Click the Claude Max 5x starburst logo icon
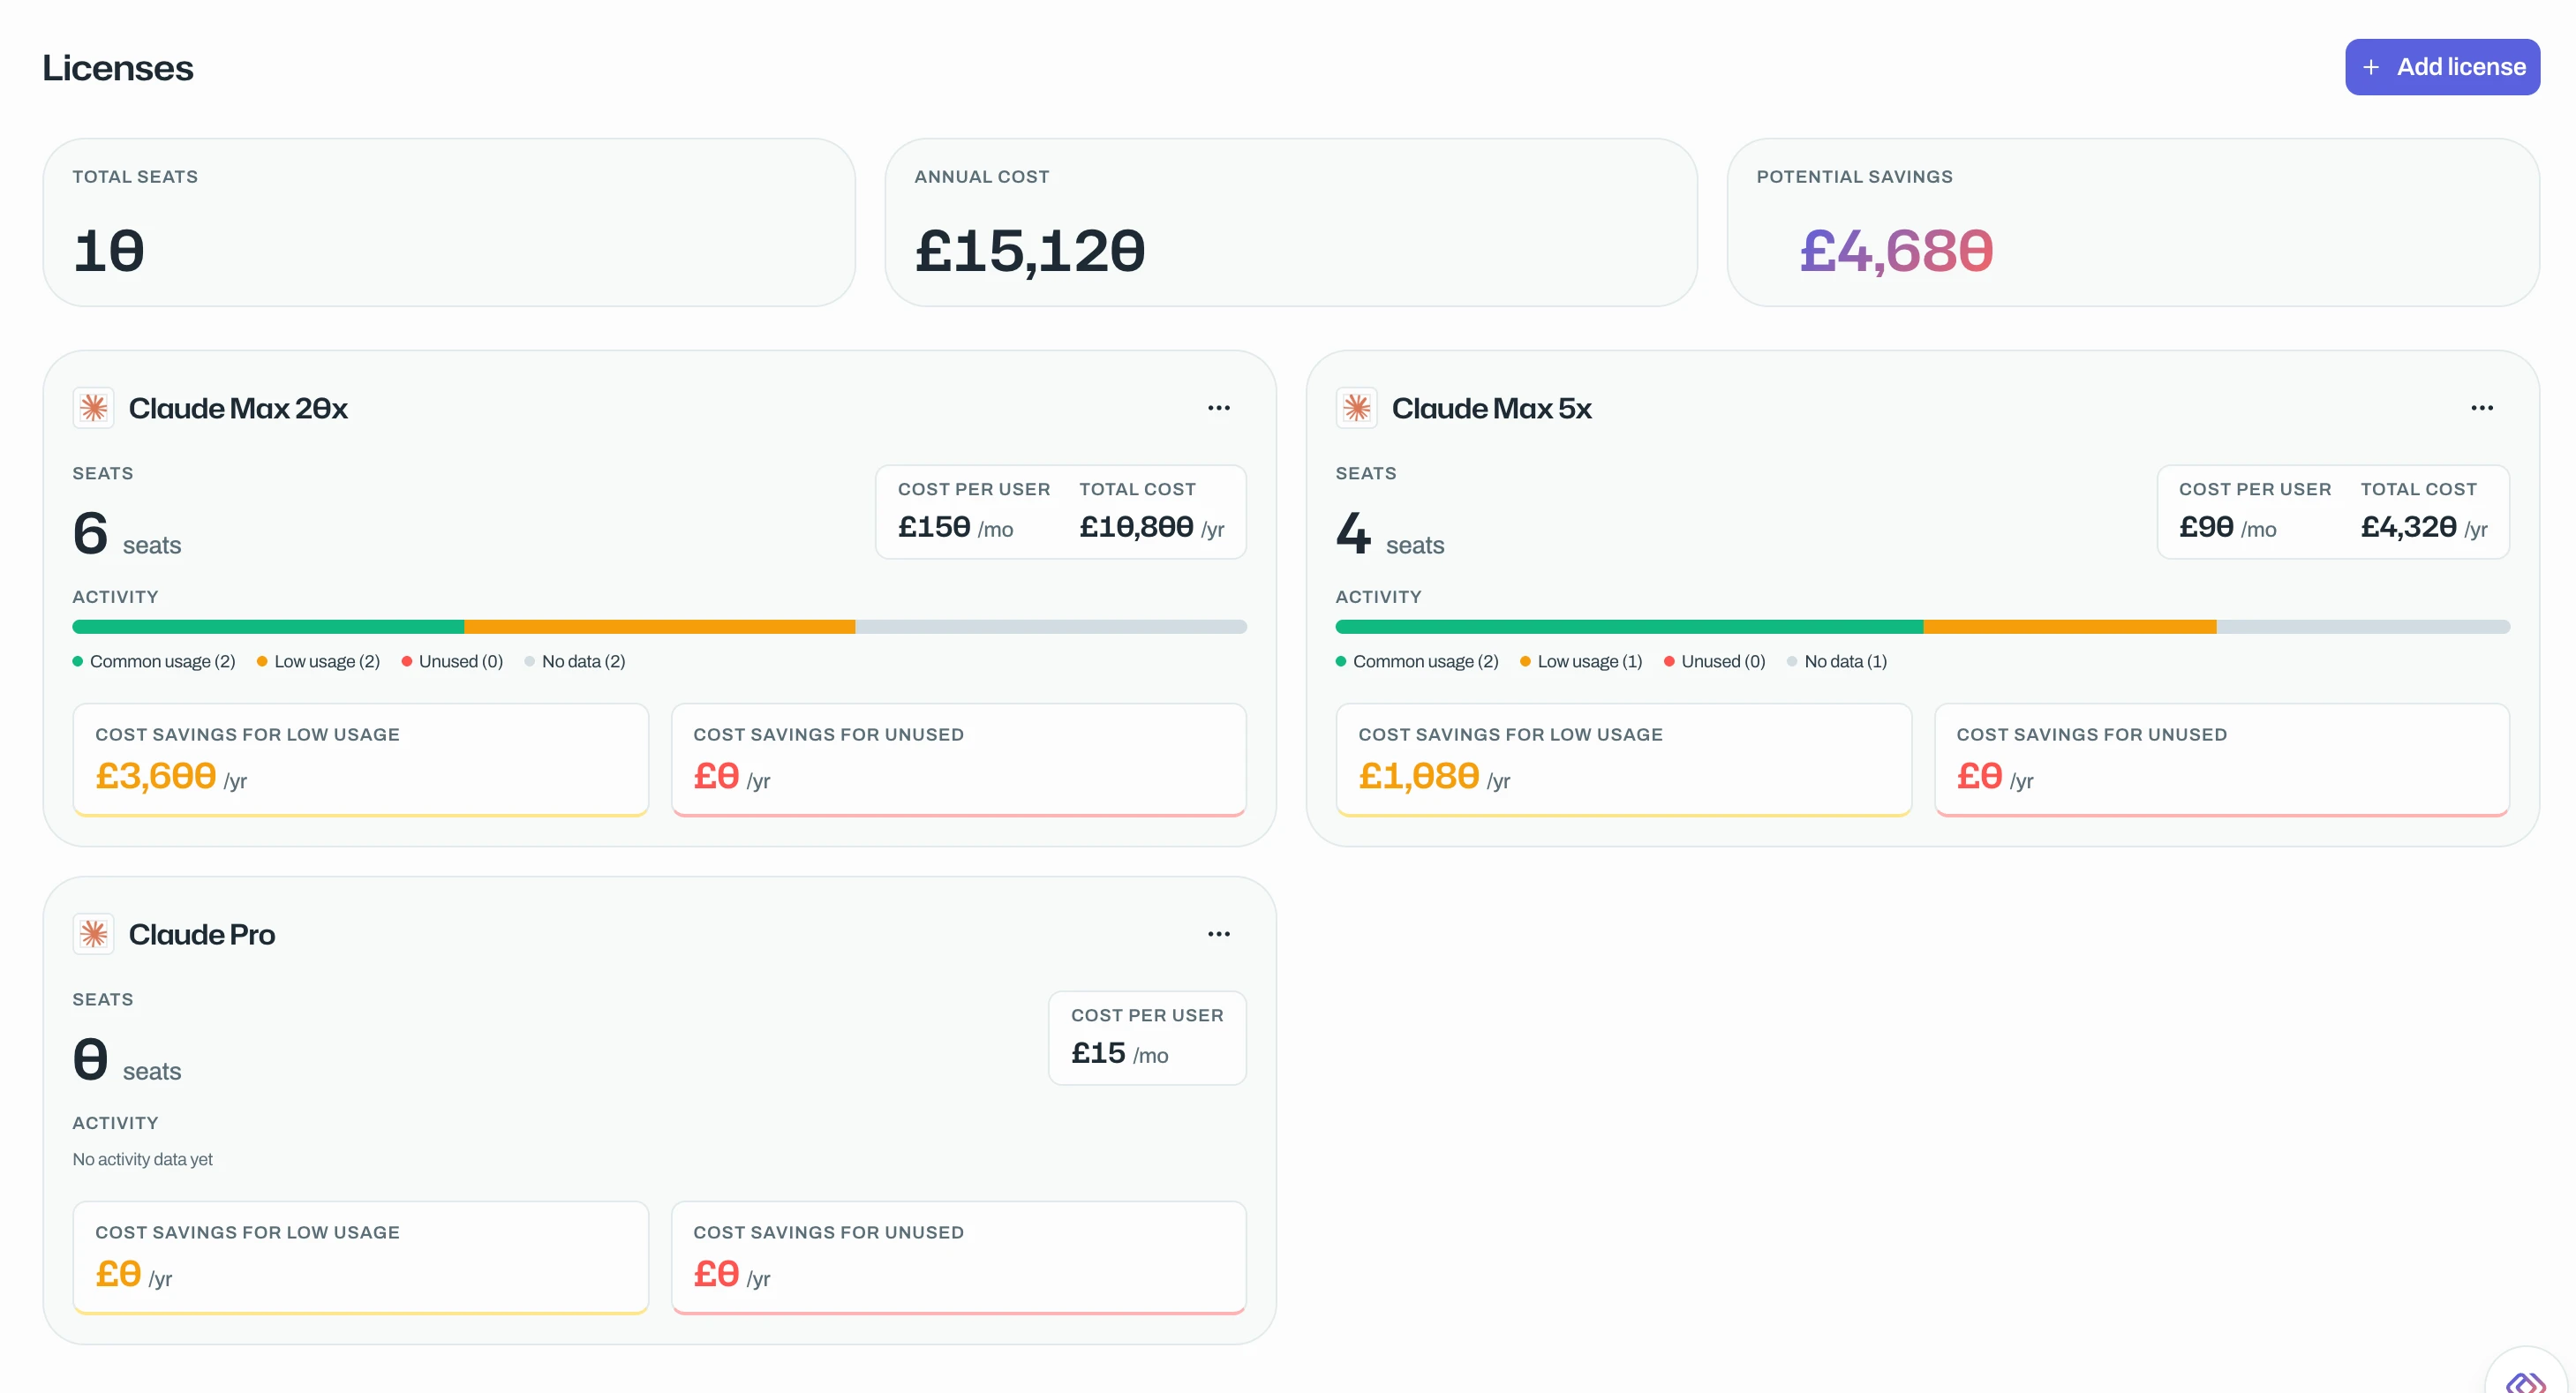 (x=1357, y=408)
